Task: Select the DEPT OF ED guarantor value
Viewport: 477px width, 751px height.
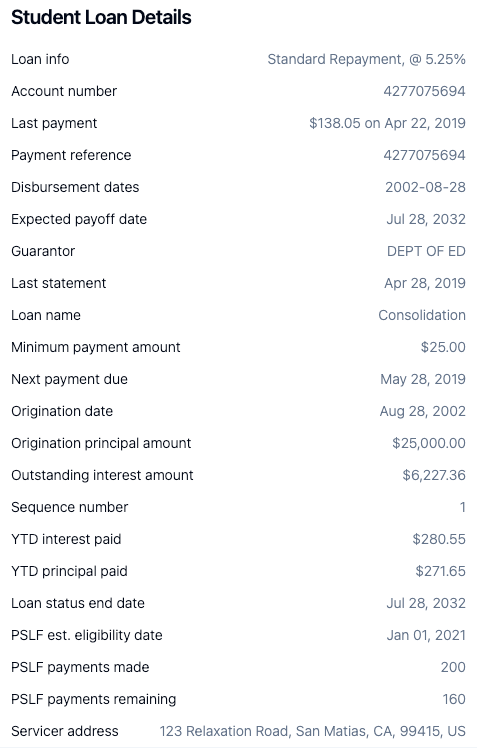Action: [x=426, y=251]
